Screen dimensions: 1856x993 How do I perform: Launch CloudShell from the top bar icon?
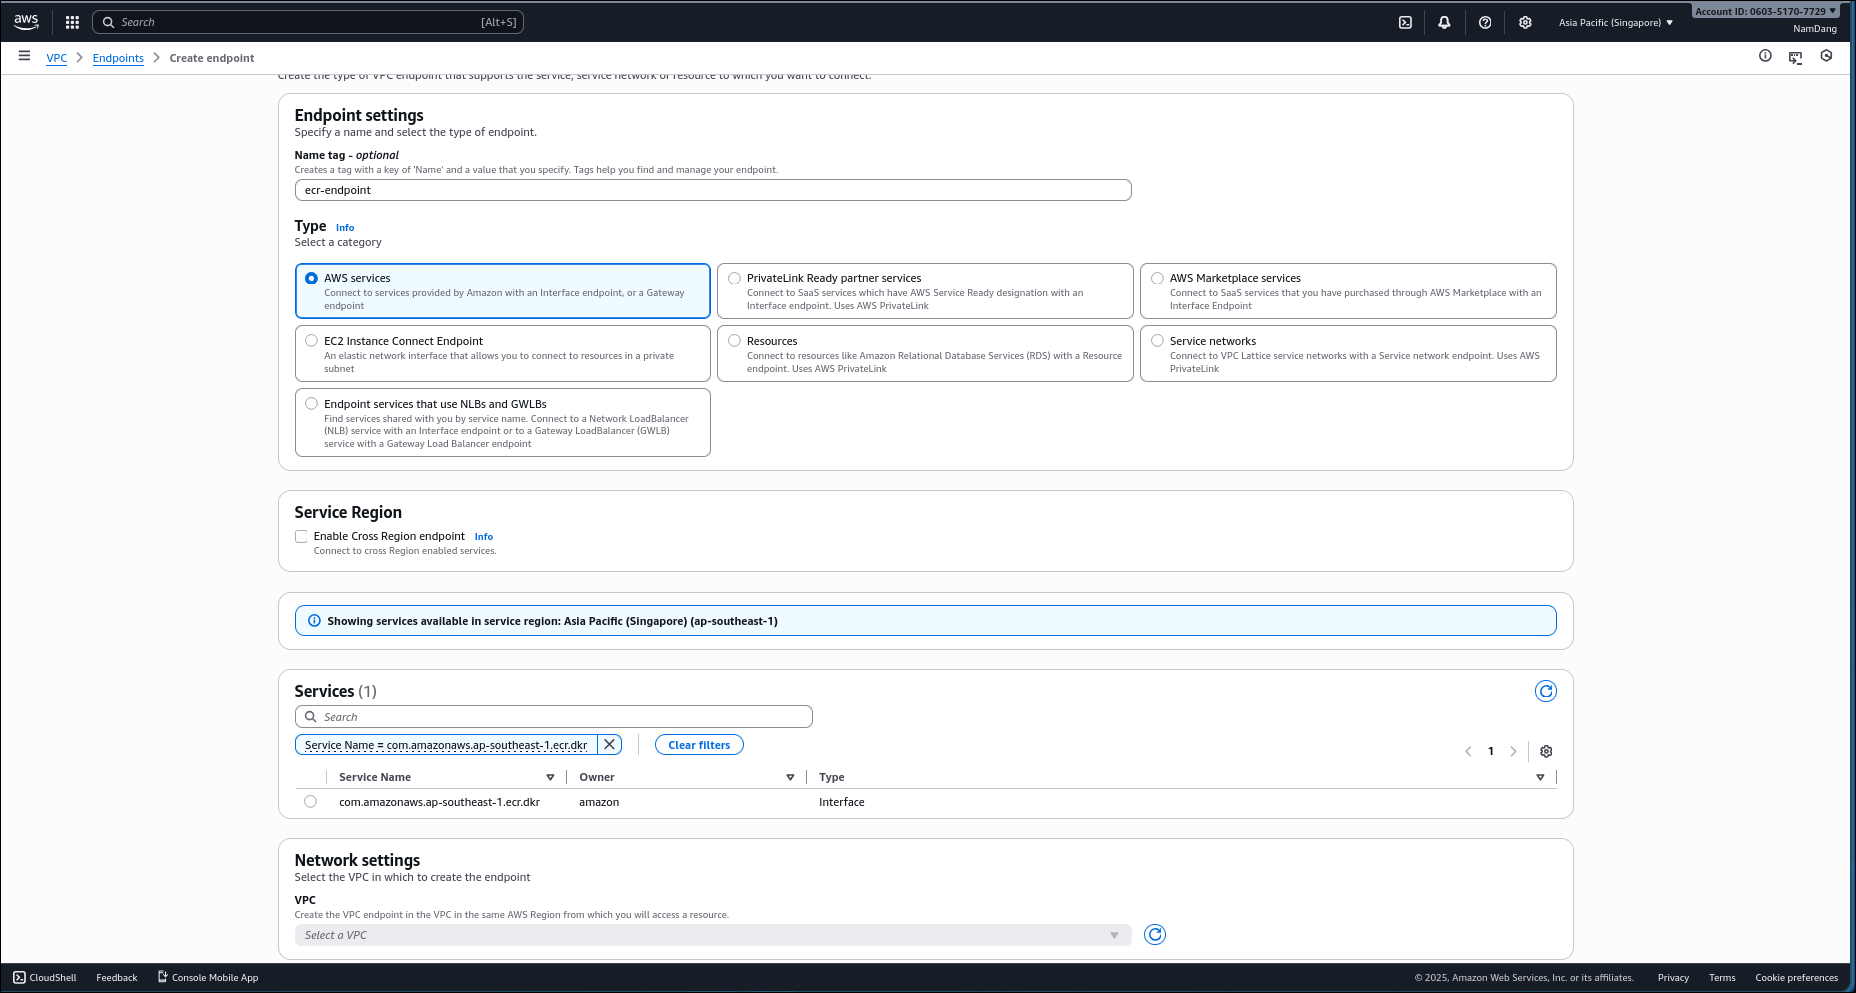pos(1405,22)
